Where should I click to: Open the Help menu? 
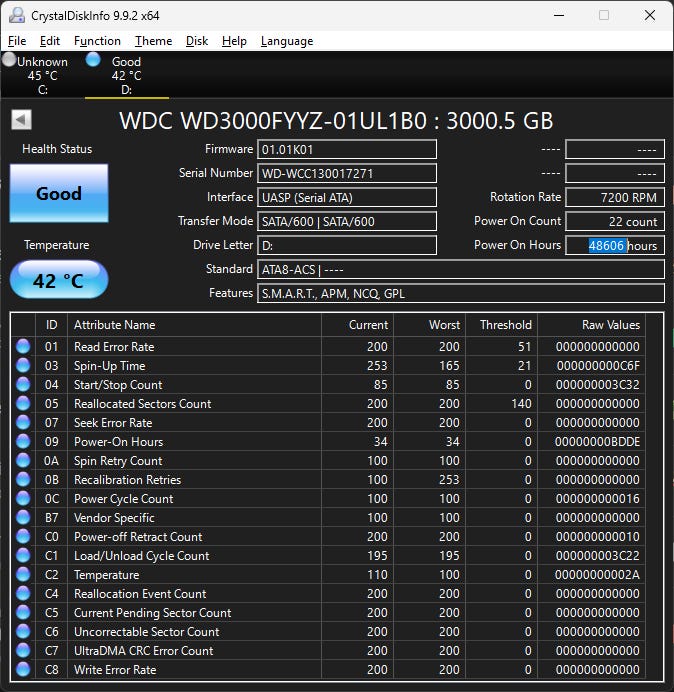234,41
